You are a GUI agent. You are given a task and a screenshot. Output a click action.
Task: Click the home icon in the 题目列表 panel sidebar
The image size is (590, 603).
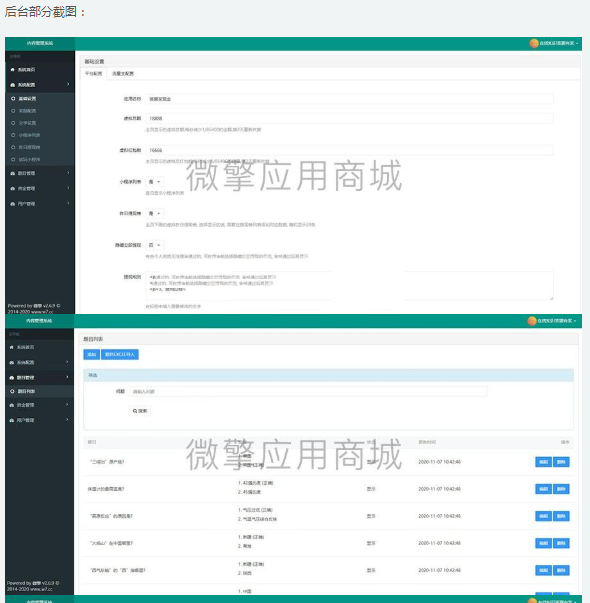[x=12, y=347]
